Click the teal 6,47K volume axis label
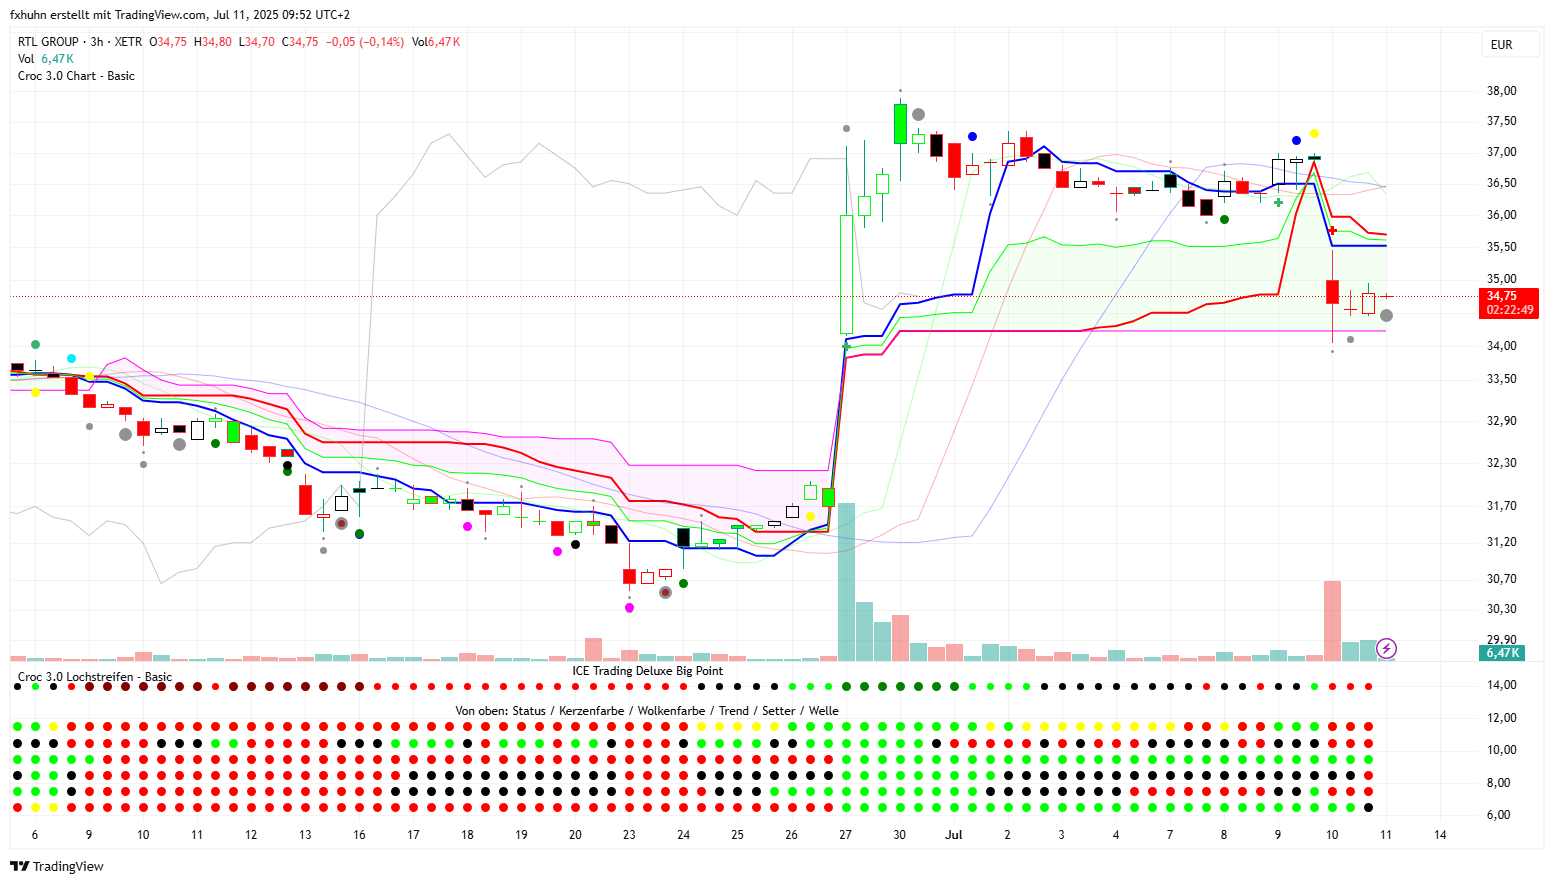Viewport: 1554px width, 884px height. (1502, 653)
